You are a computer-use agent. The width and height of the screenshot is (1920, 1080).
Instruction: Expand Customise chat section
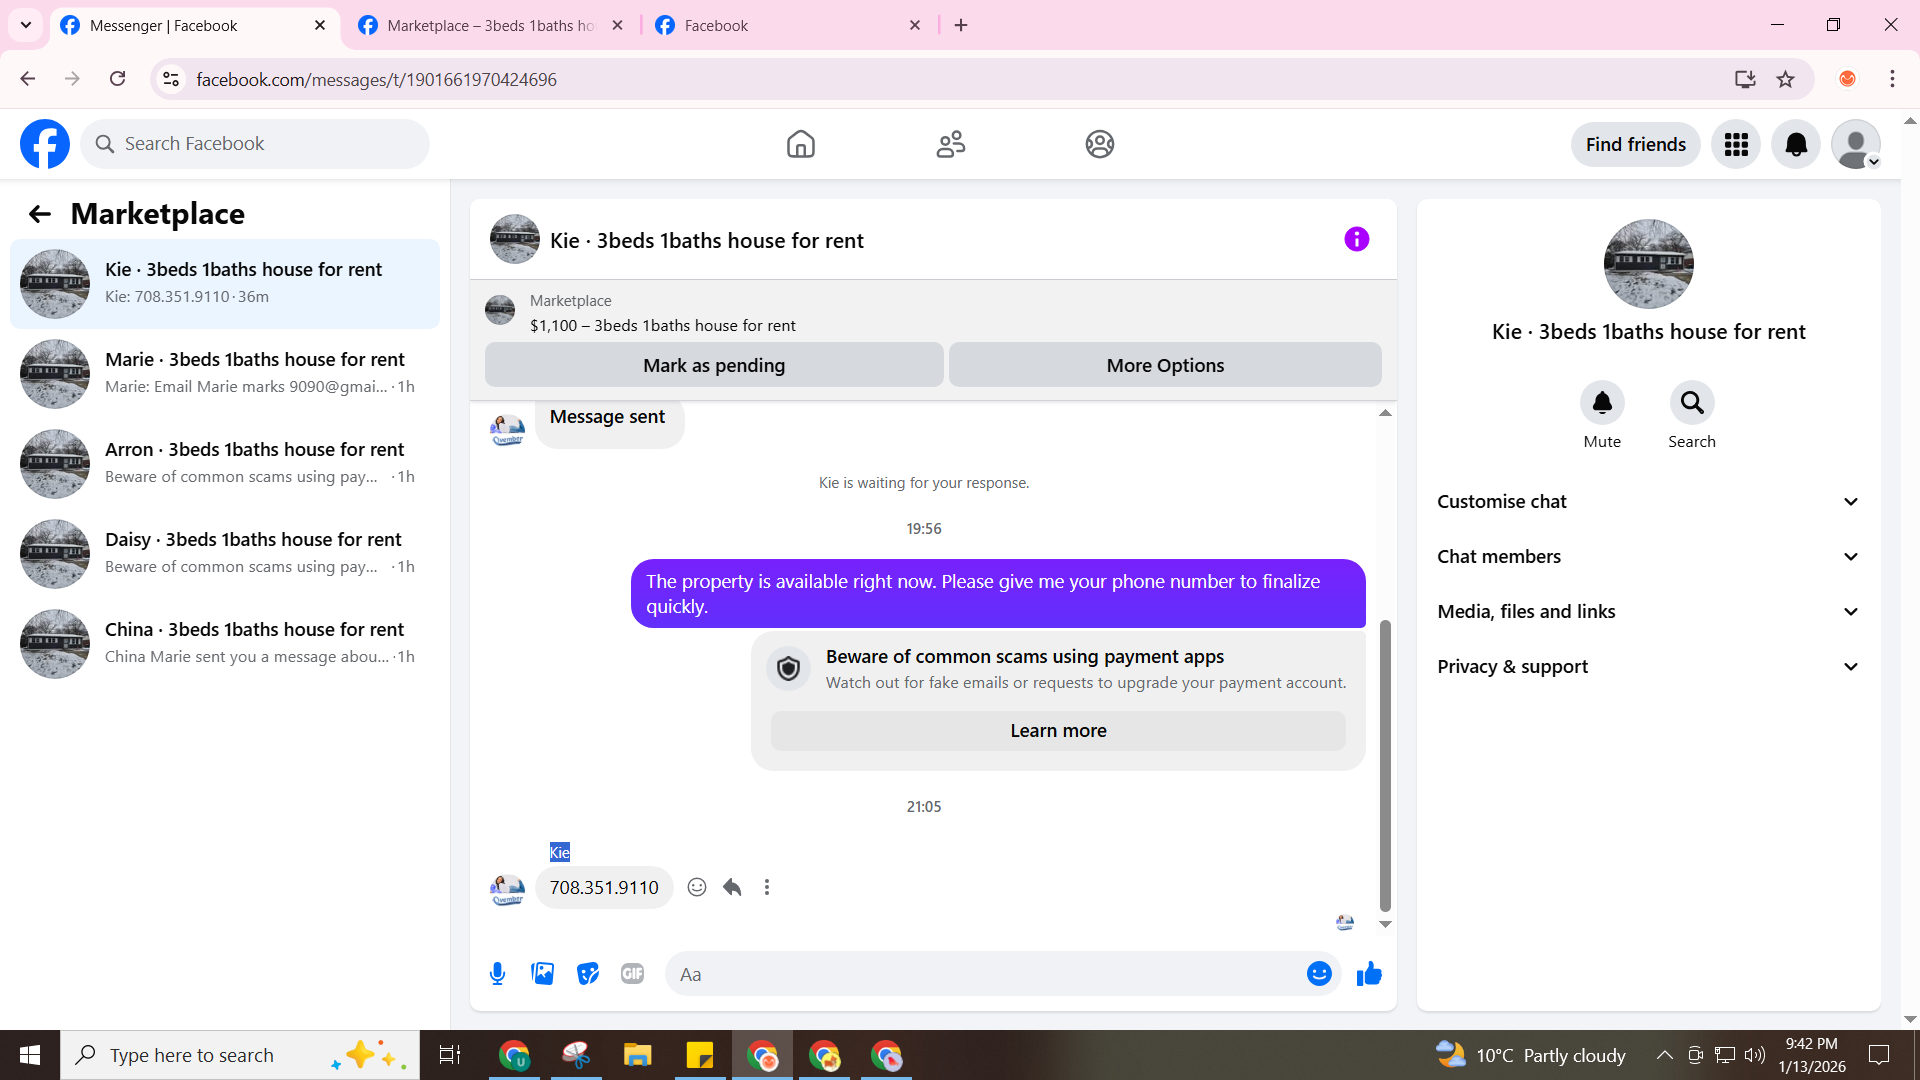(x=1648, y=502)
